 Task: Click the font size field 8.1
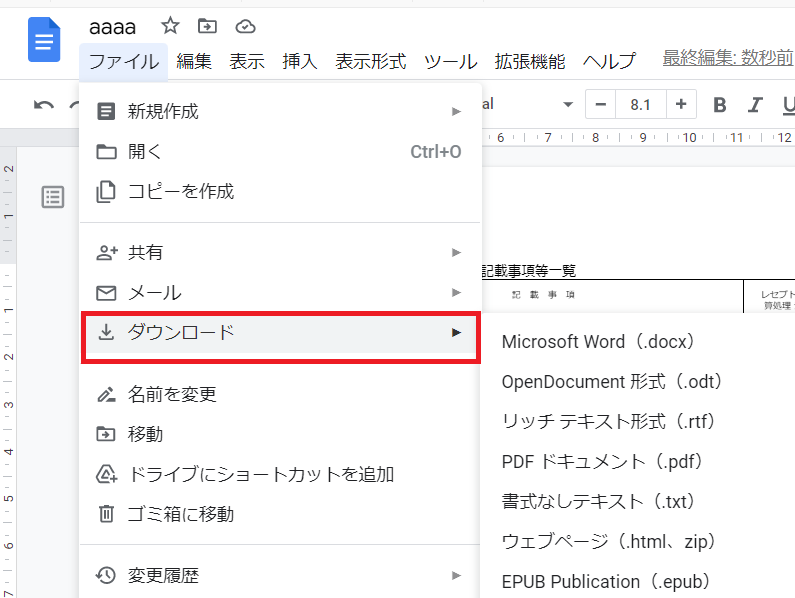pos(641,104)
